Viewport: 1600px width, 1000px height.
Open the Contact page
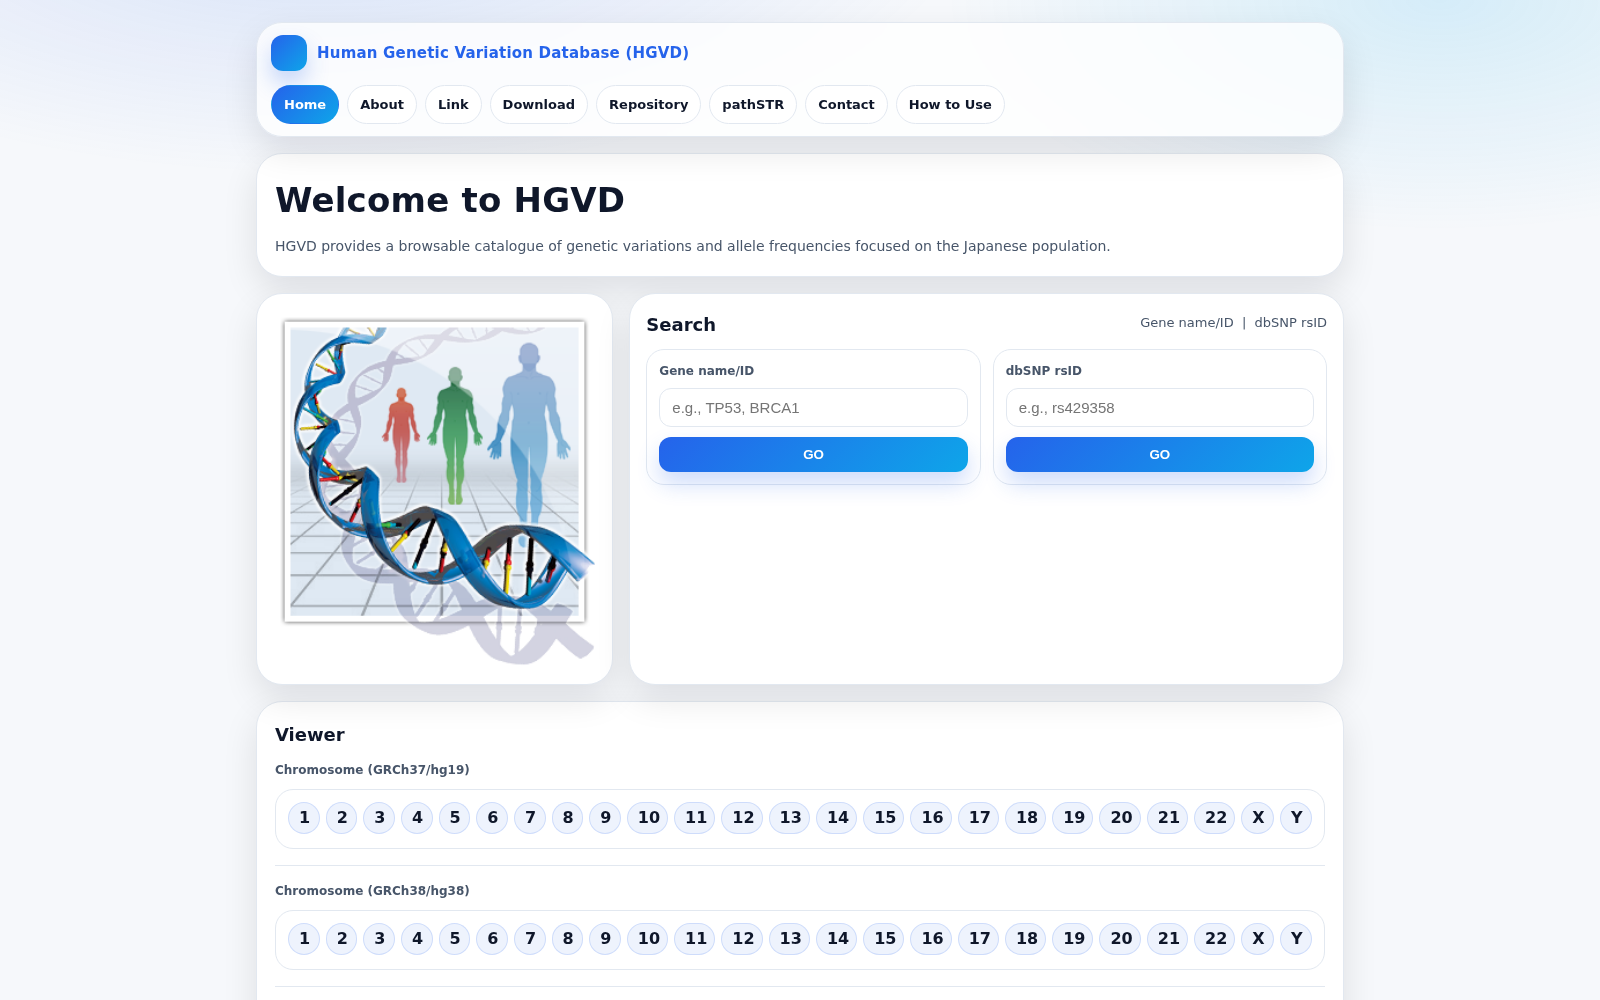pyautogui.click(x=846, y=105)
